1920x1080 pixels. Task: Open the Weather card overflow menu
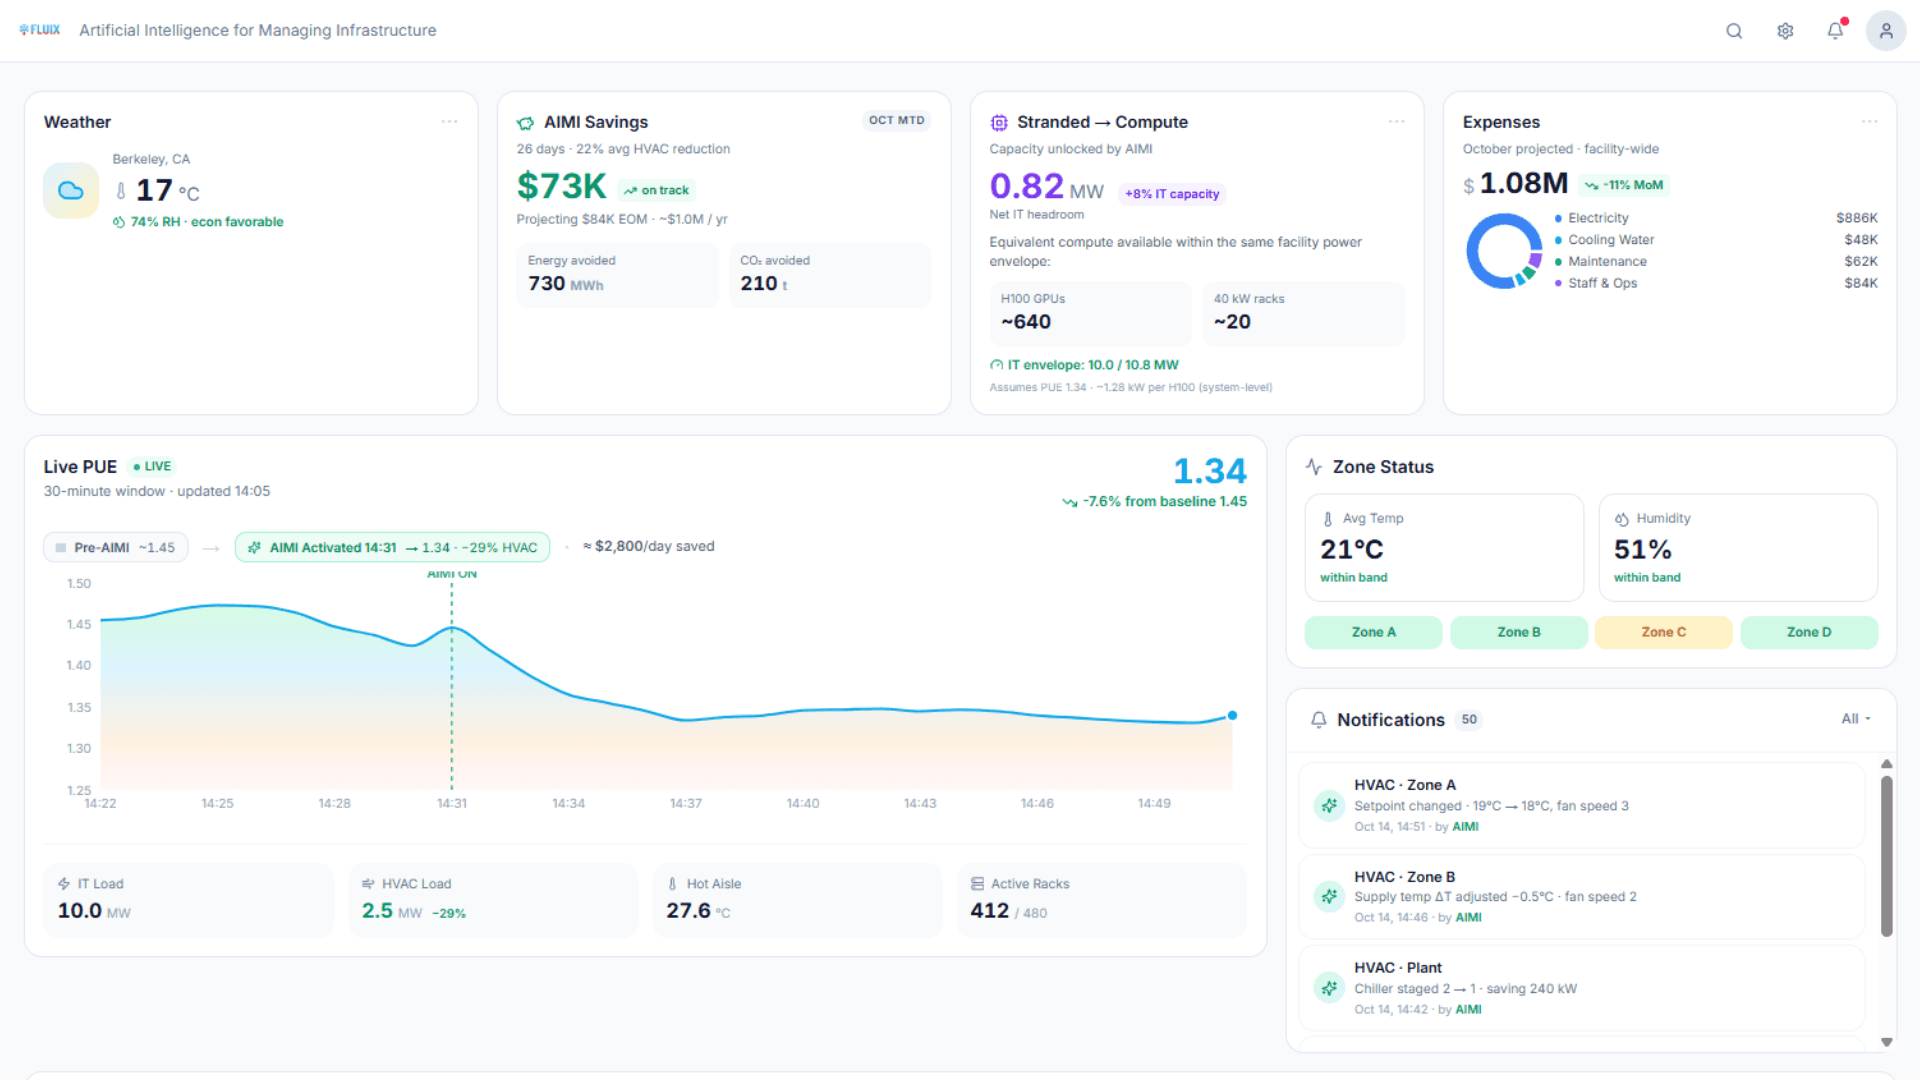click(450, 121)
